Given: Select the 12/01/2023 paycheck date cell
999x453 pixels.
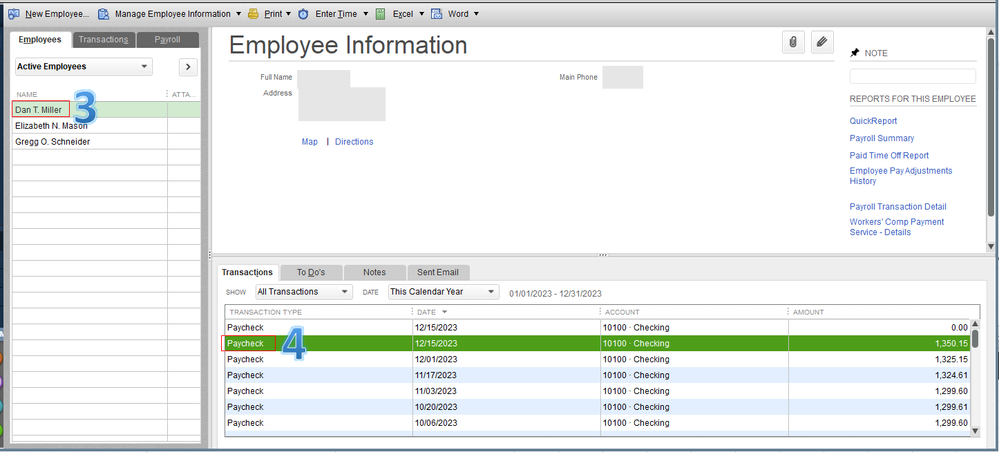Looking at the screenshot, I should click(437, 359).
